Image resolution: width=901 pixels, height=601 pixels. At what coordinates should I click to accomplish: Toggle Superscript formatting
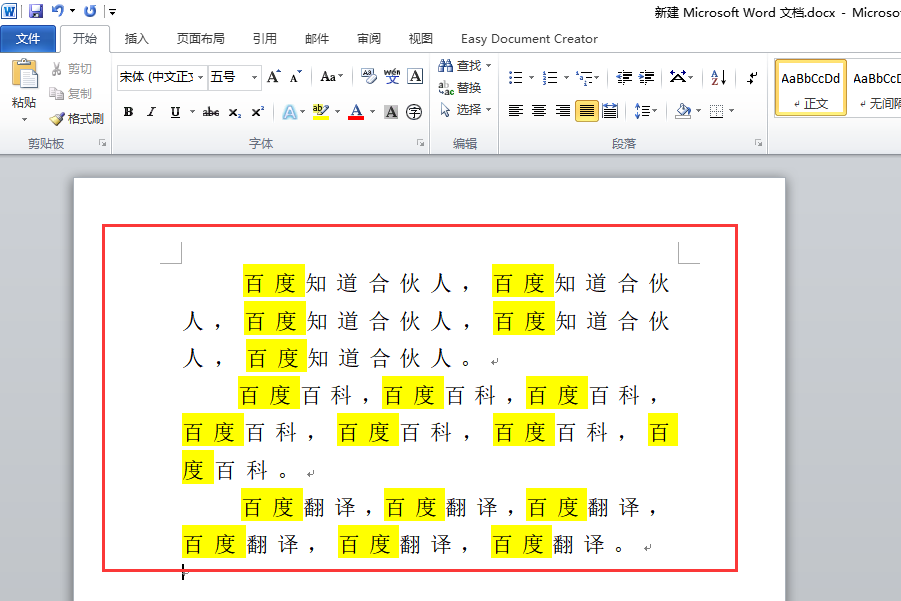tap(257, 112)
